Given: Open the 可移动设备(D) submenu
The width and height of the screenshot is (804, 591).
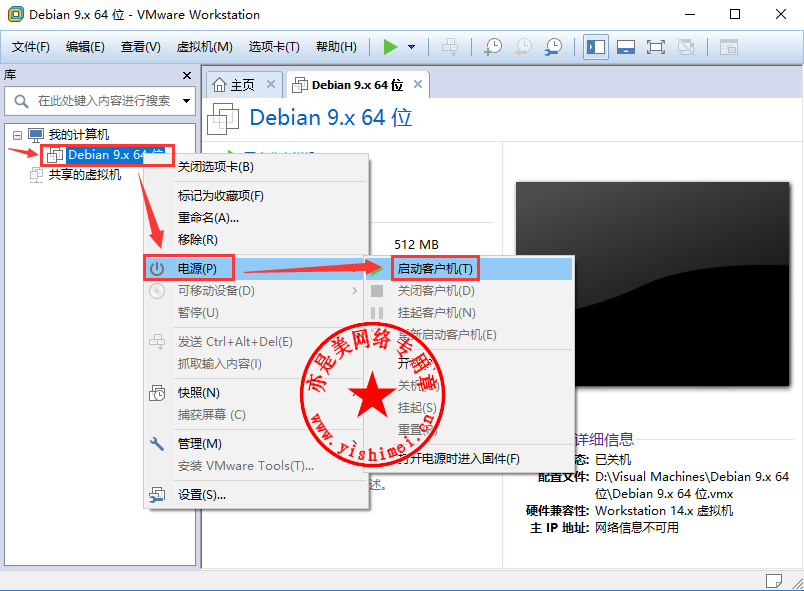Looking at the screenshot, I should click(256, 291).
